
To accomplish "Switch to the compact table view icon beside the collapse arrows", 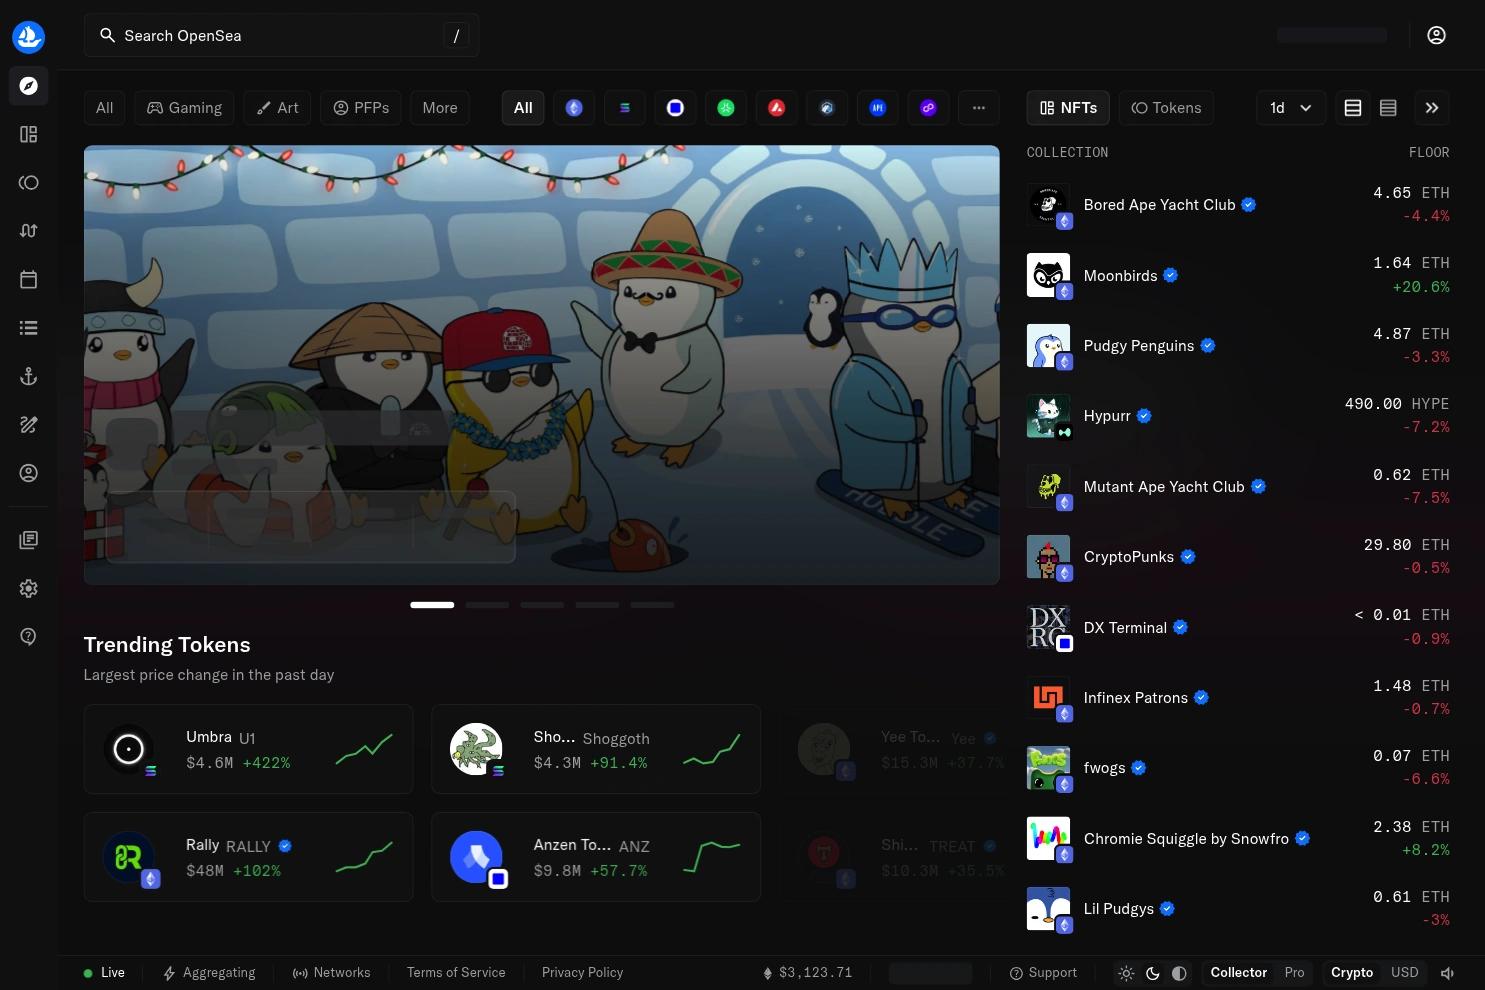I will pos(1388,108).
